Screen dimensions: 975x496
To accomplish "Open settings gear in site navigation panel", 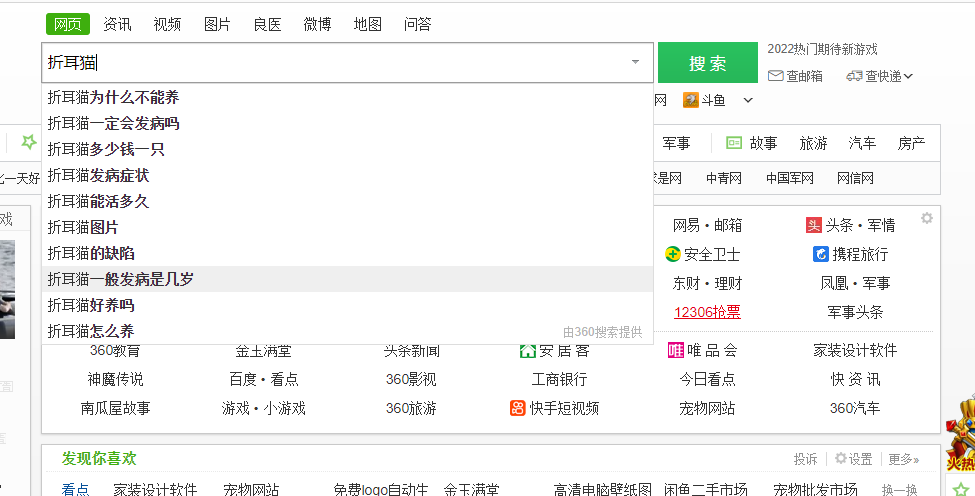I will click(927, 218).
